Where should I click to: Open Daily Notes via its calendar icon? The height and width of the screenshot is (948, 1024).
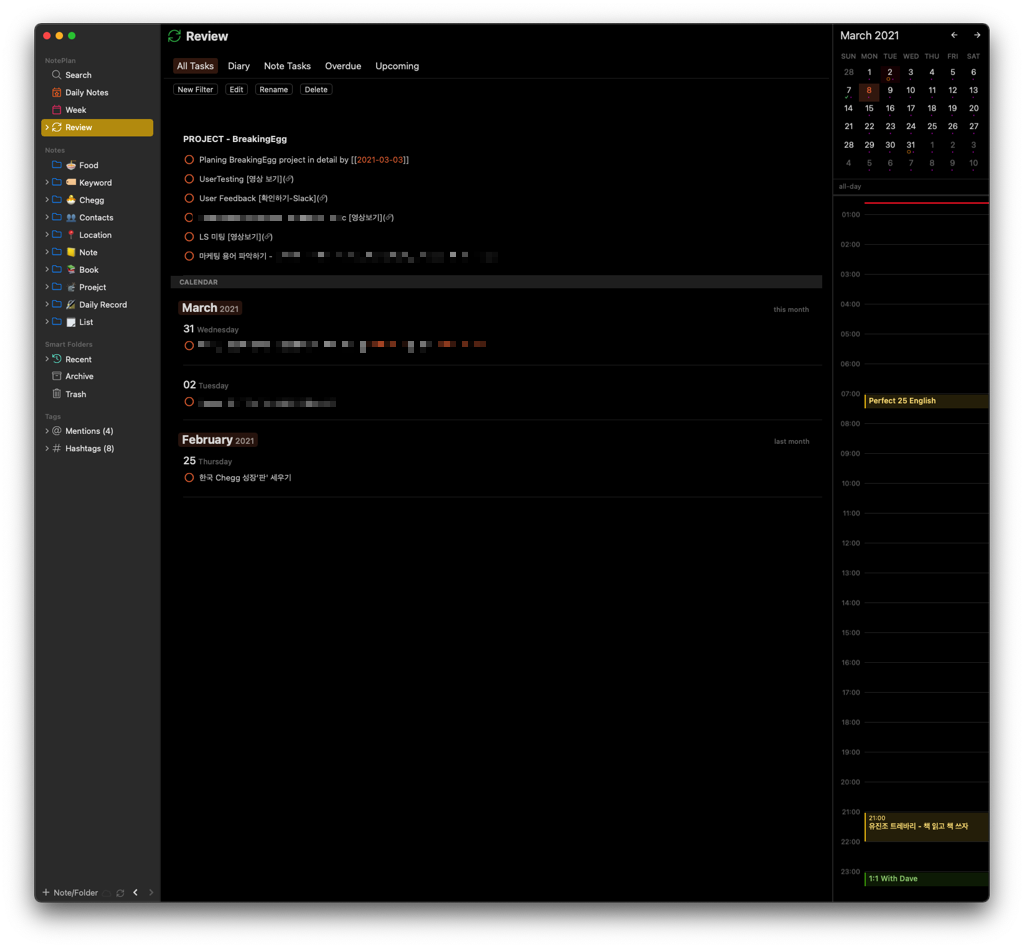coord(57,93)
